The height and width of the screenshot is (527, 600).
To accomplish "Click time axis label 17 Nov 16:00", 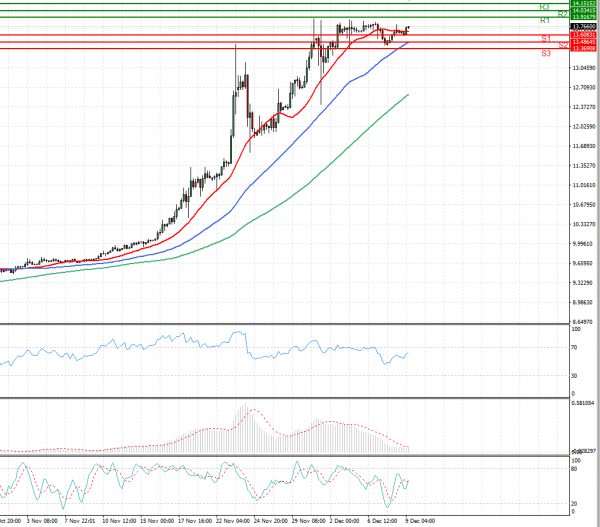I will [x=195, y=521].
